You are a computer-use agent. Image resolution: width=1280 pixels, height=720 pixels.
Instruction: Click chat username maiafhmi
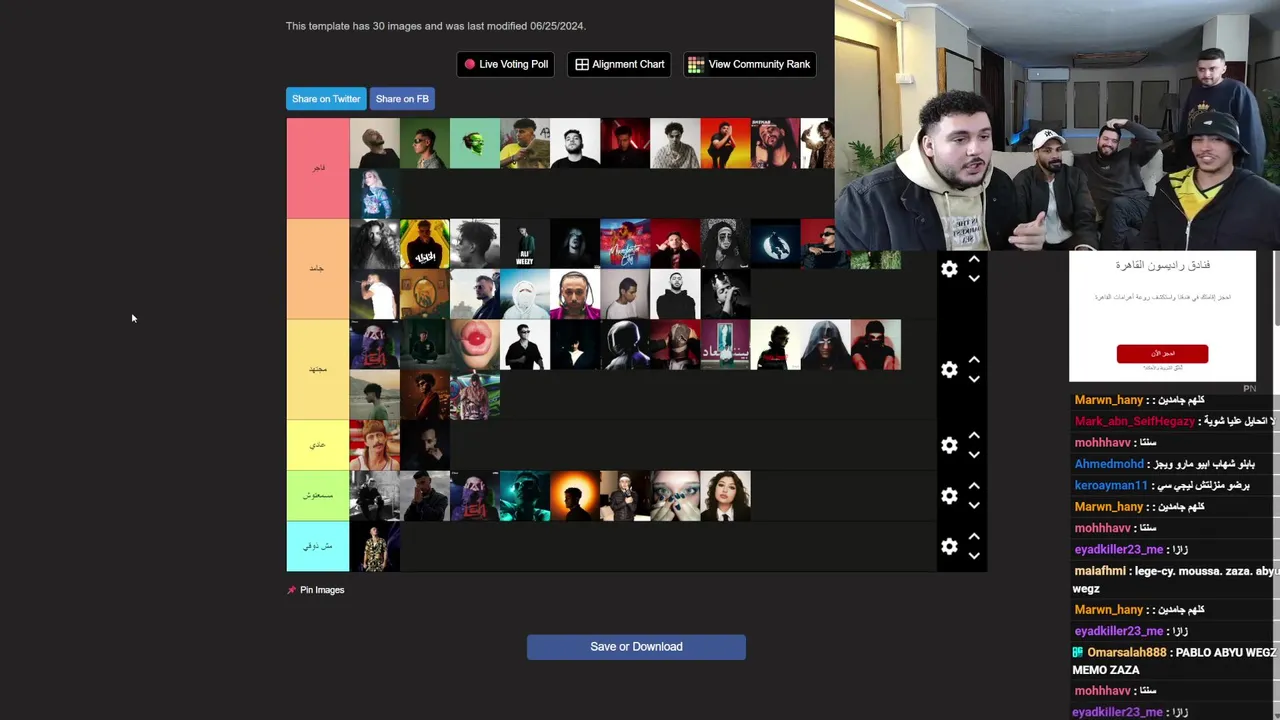point(1099,571)
